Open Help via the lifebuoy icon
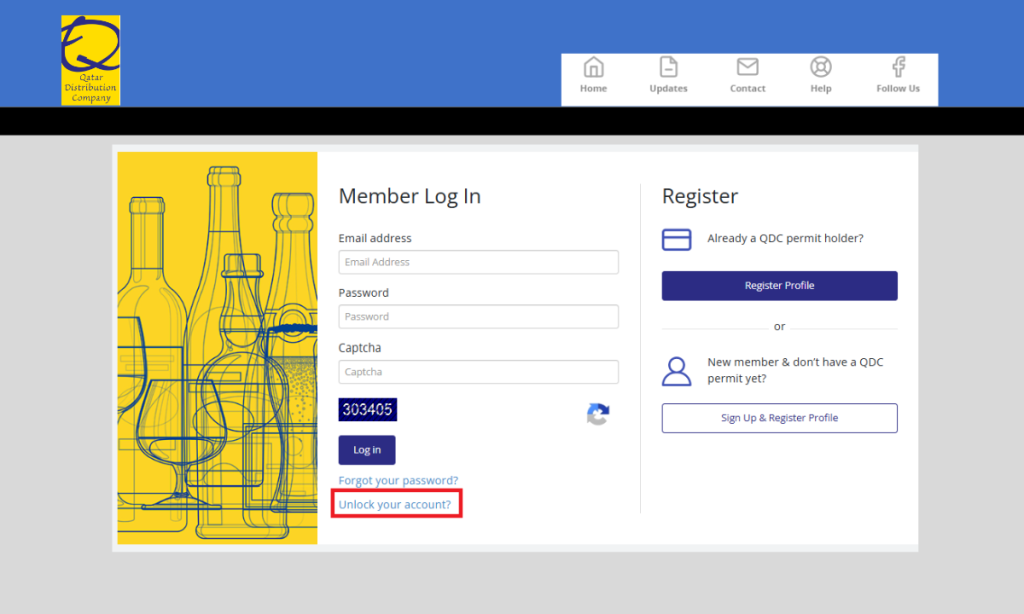 tap(821, 68)
